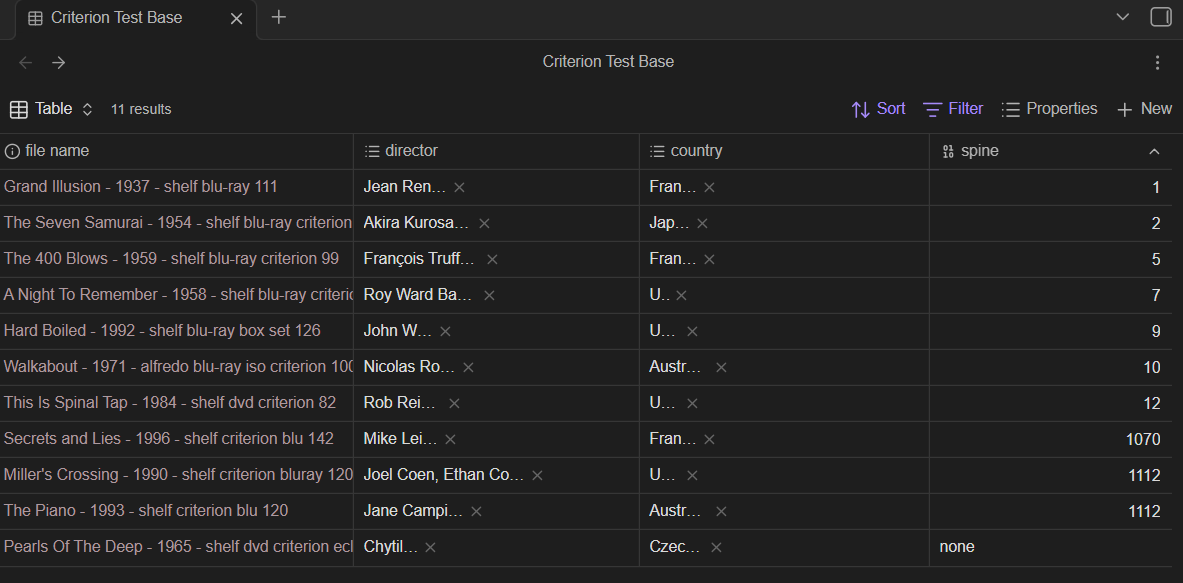Remove Jean Renoir director tag
Image resolution: width=1183 pixels, height=583 pixels.
(459, 187)
